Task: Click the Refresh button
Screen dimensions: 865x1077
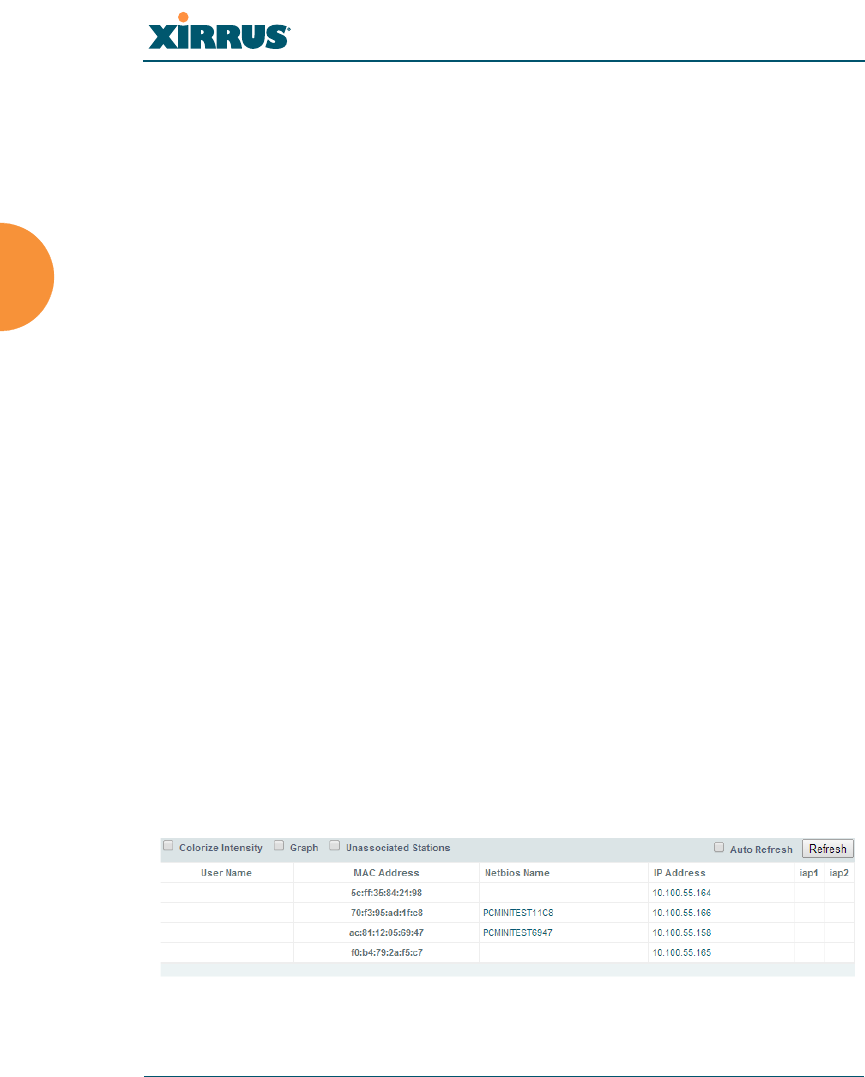Action: click(828, 849)
